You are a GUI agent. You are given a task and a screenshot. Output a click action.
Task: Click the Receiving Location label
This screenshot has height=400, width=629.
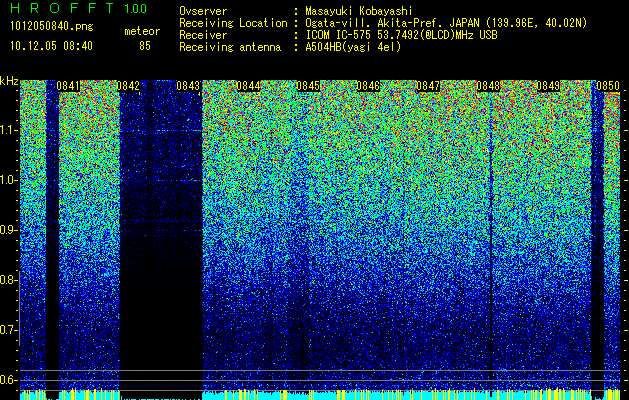[233, 23]
